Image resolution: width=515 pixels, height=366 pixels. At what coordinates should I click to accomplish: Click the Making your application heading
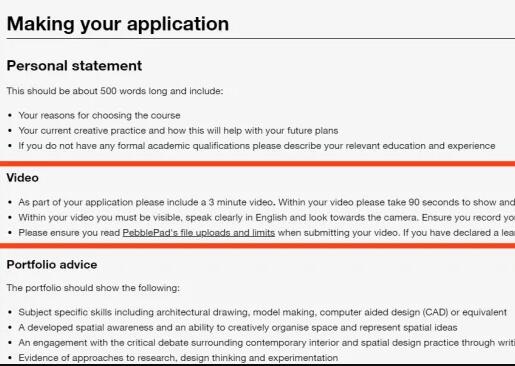tap(118, 24)
